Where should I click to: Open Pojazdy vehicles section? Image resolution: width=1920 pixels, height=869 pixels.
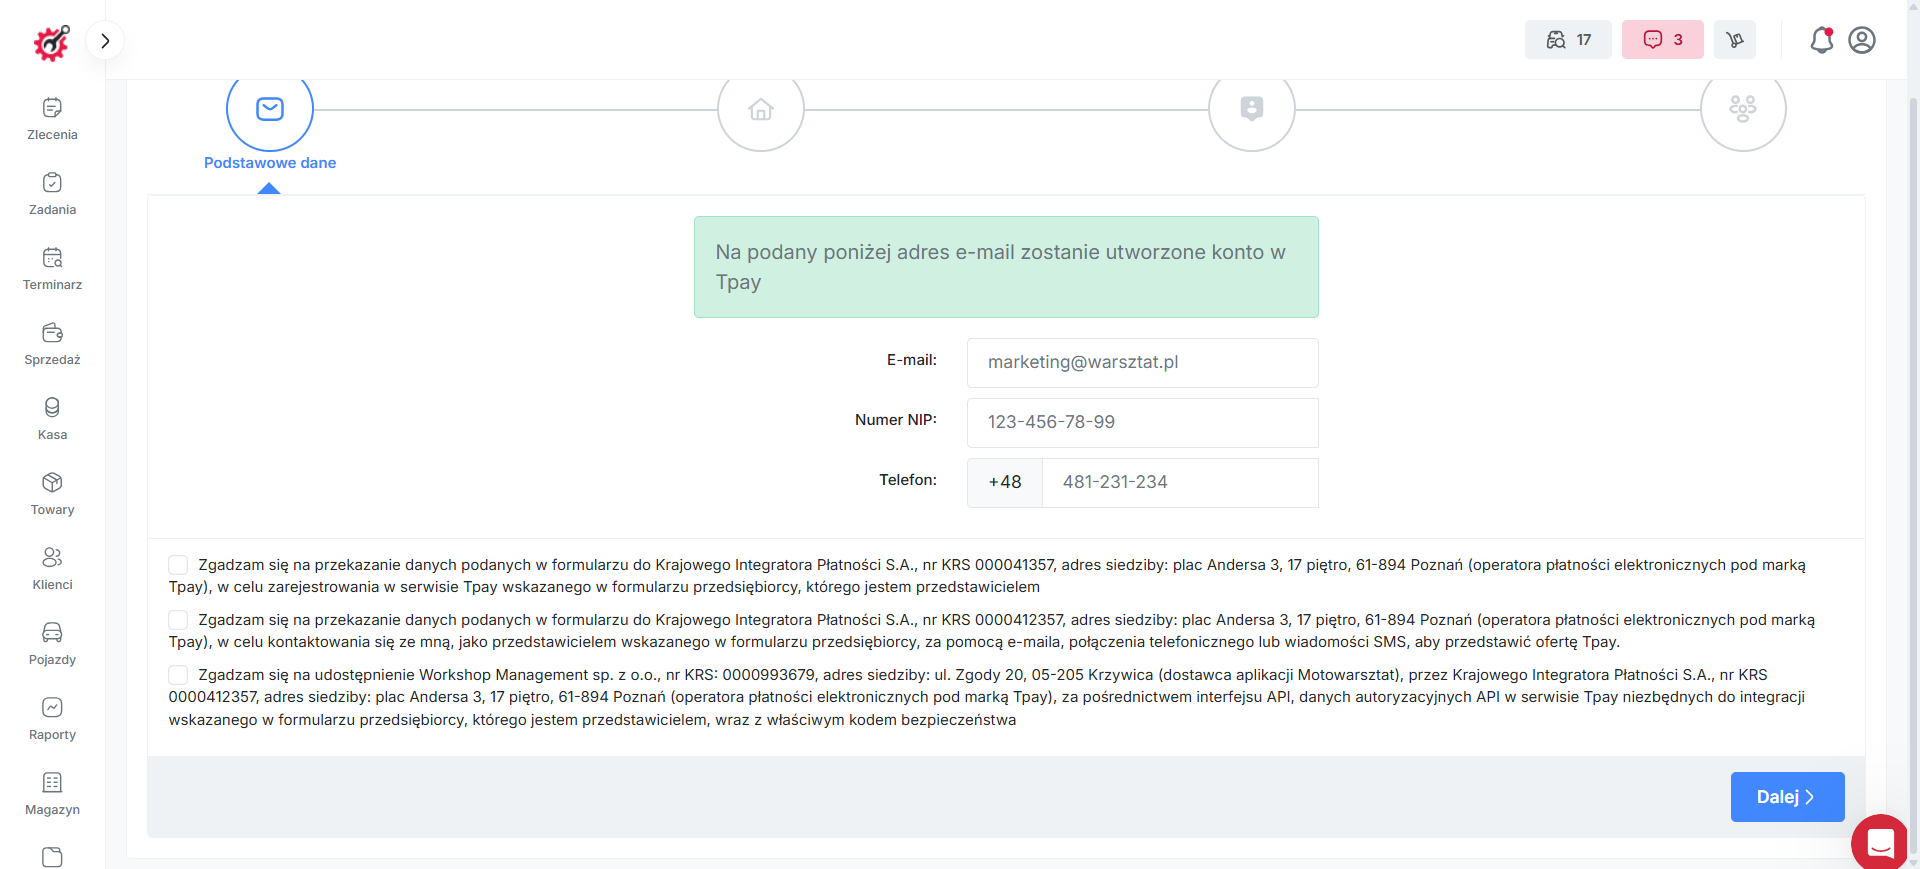(x=52, y=644)
